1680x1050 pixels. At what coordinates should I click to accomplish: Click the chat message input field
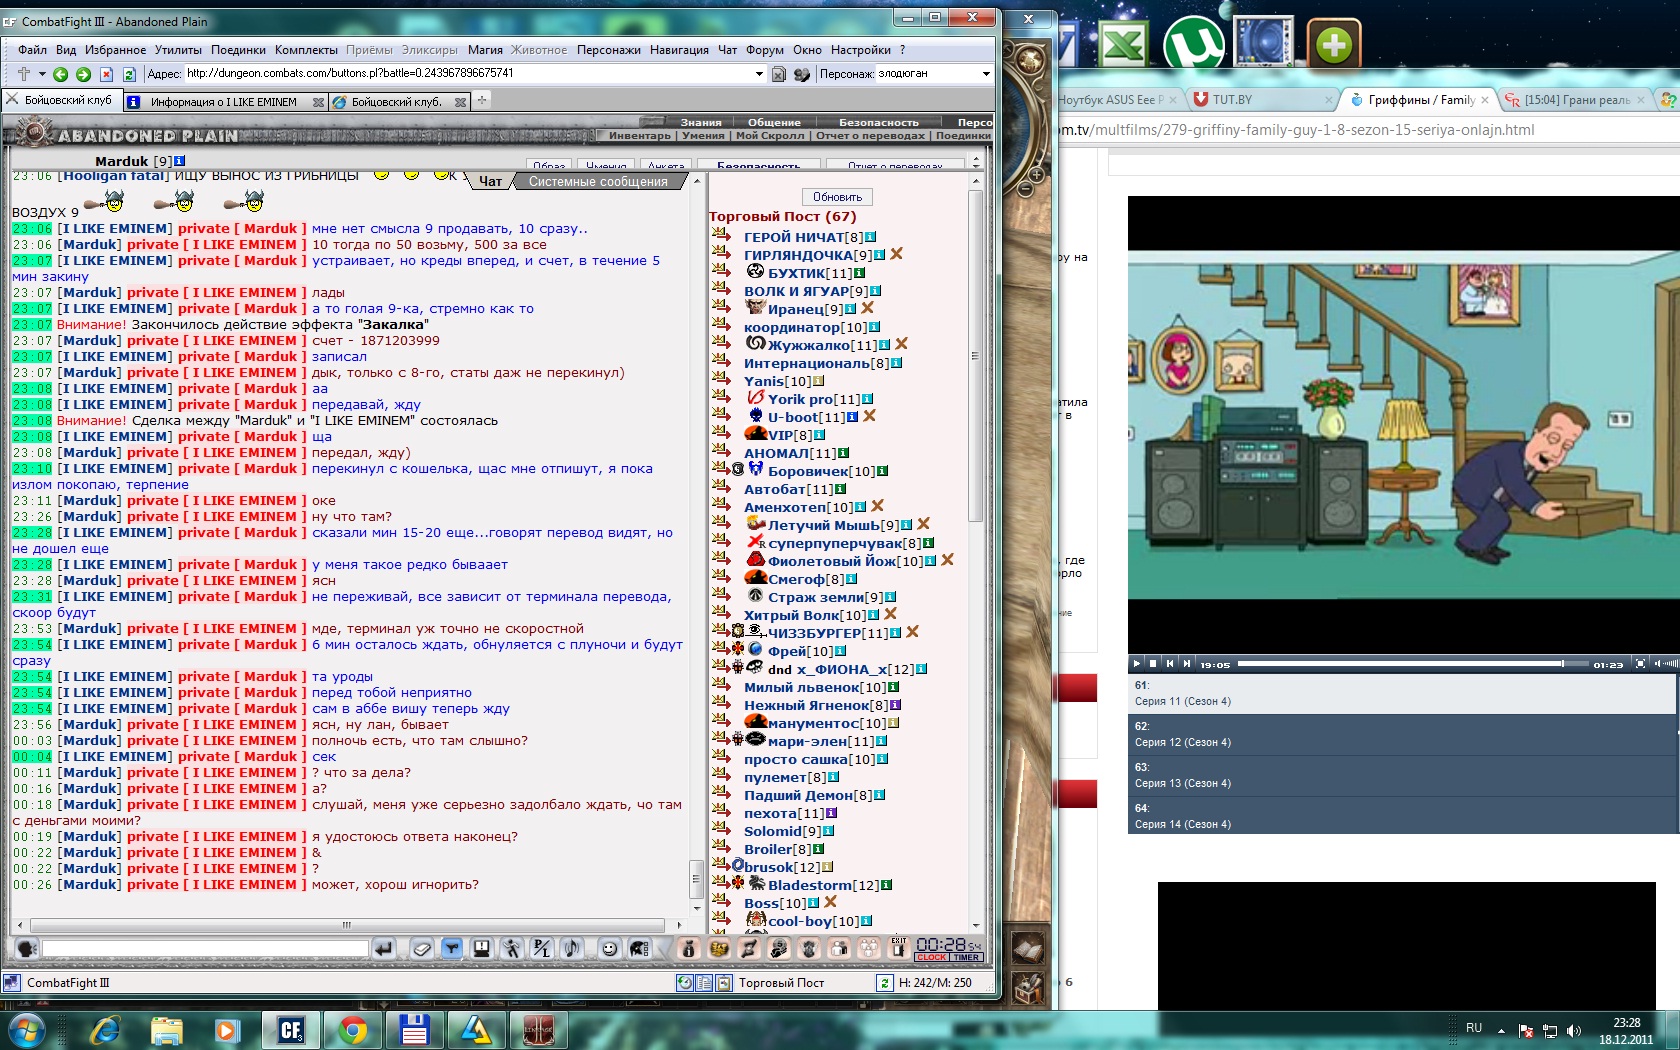click(205, 948)
